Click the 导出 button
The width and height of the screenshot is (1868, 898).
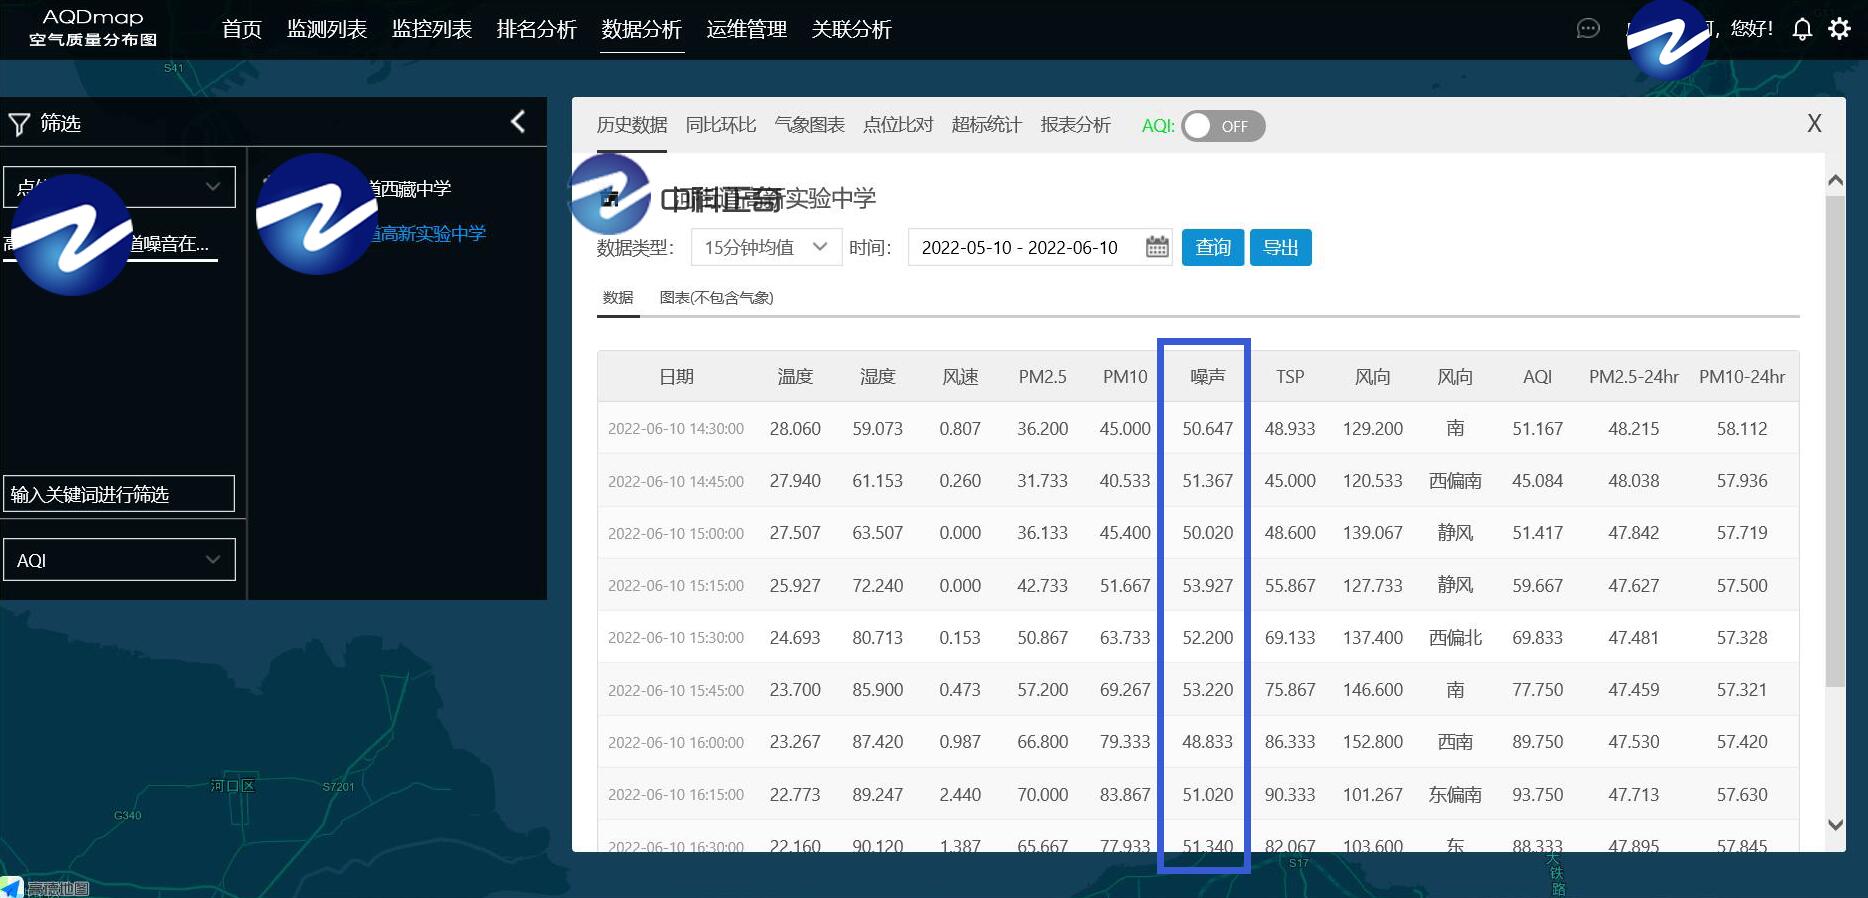click(x=1280, y=247)
